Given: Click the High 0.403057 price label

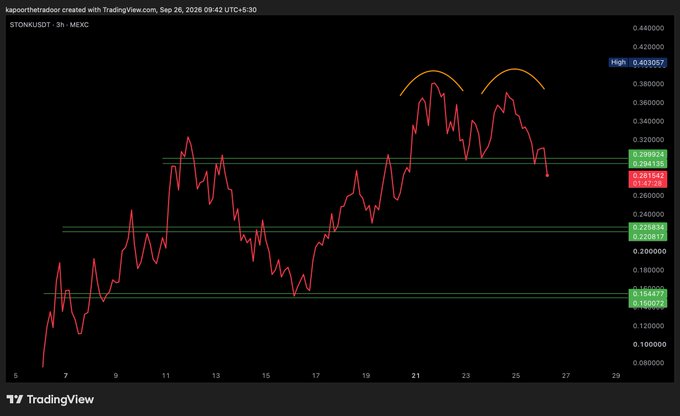Looking at the screenshot, I should coord(638,62).
